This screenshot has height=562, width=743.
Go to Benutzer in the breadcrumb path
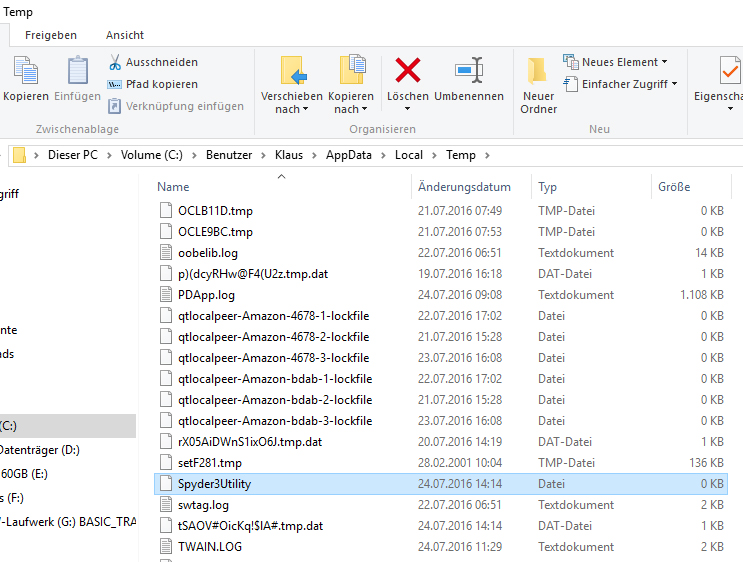pyautogui.click(x=230, y=155)
